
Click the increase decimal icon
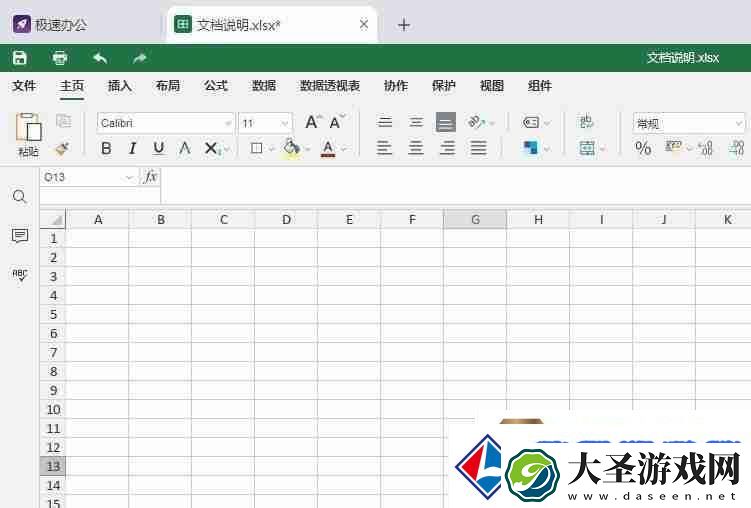click(x=737, y=148)
